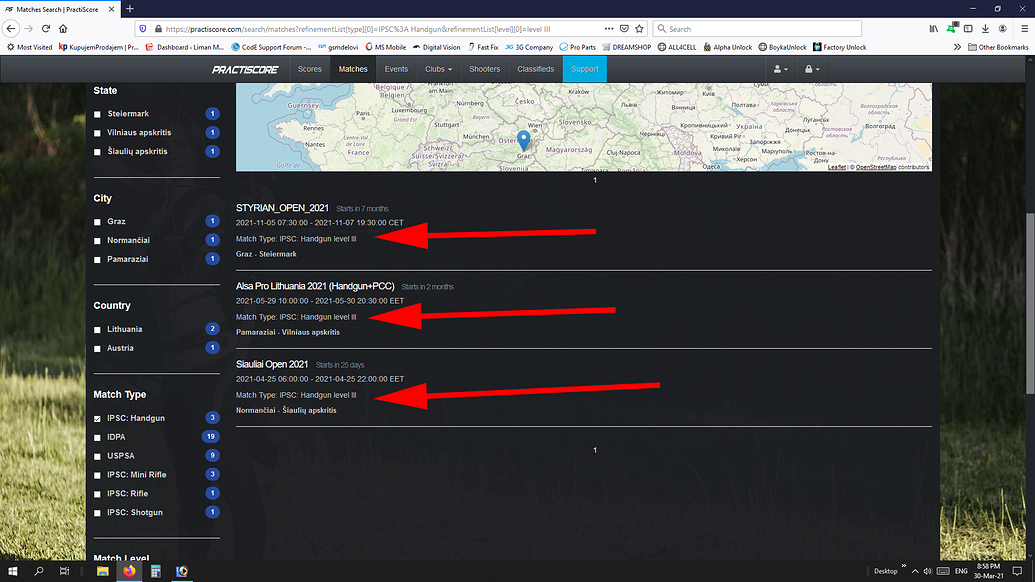Check the Lithuania country filter
Viewport: 1035px width, 582px height.
point(98,329)
